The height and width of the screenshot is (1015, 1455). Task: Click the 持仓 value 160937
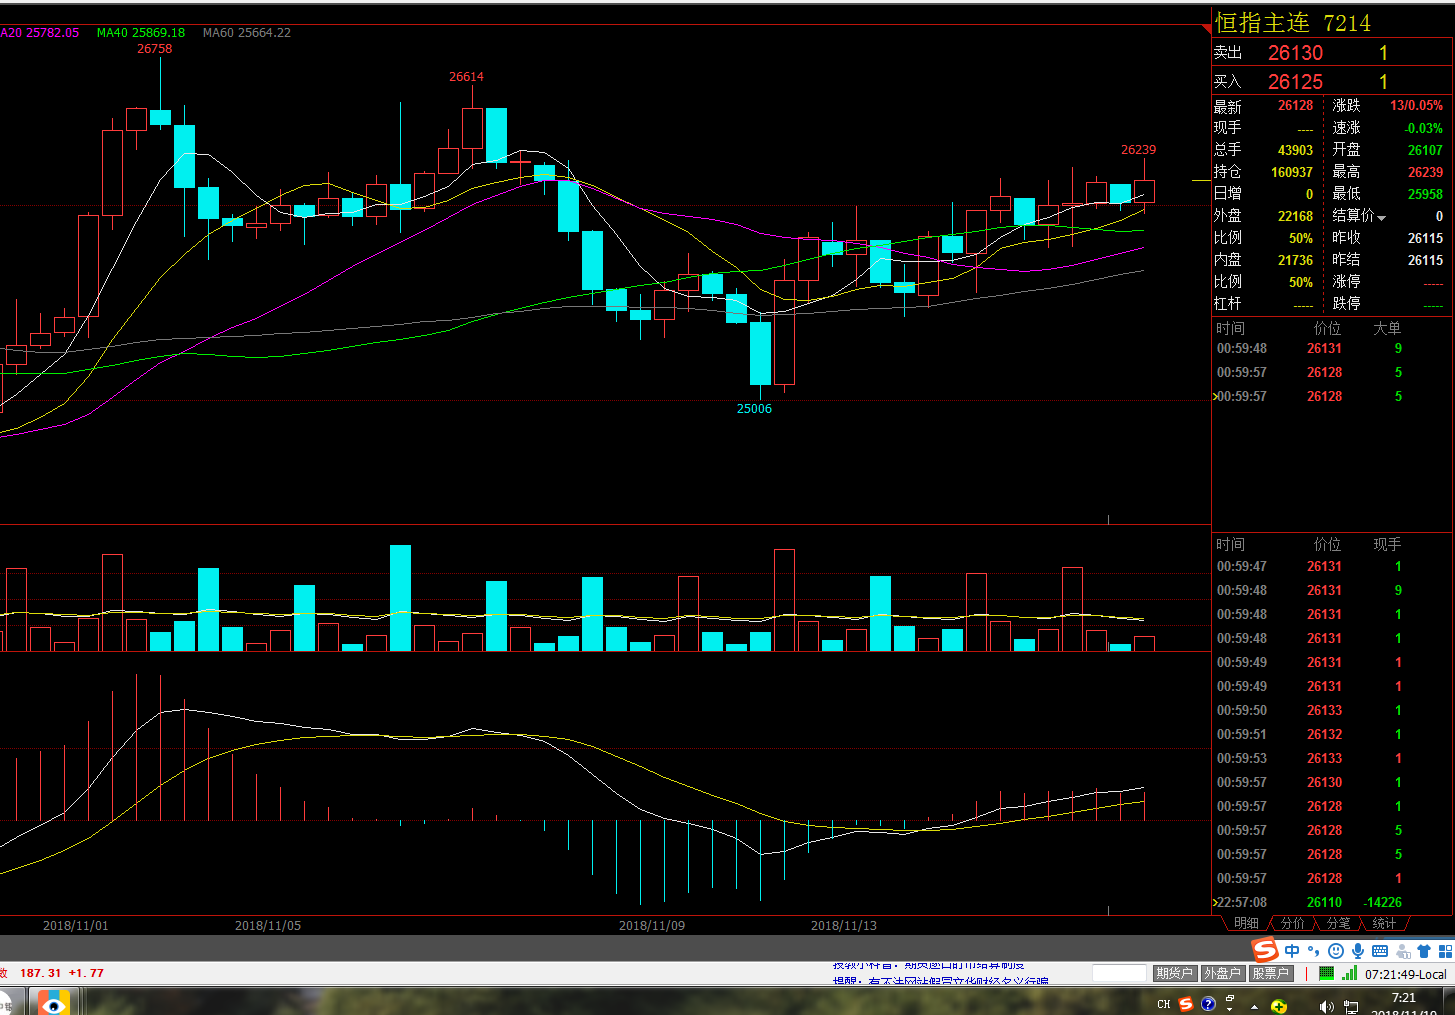point(1292,172)
